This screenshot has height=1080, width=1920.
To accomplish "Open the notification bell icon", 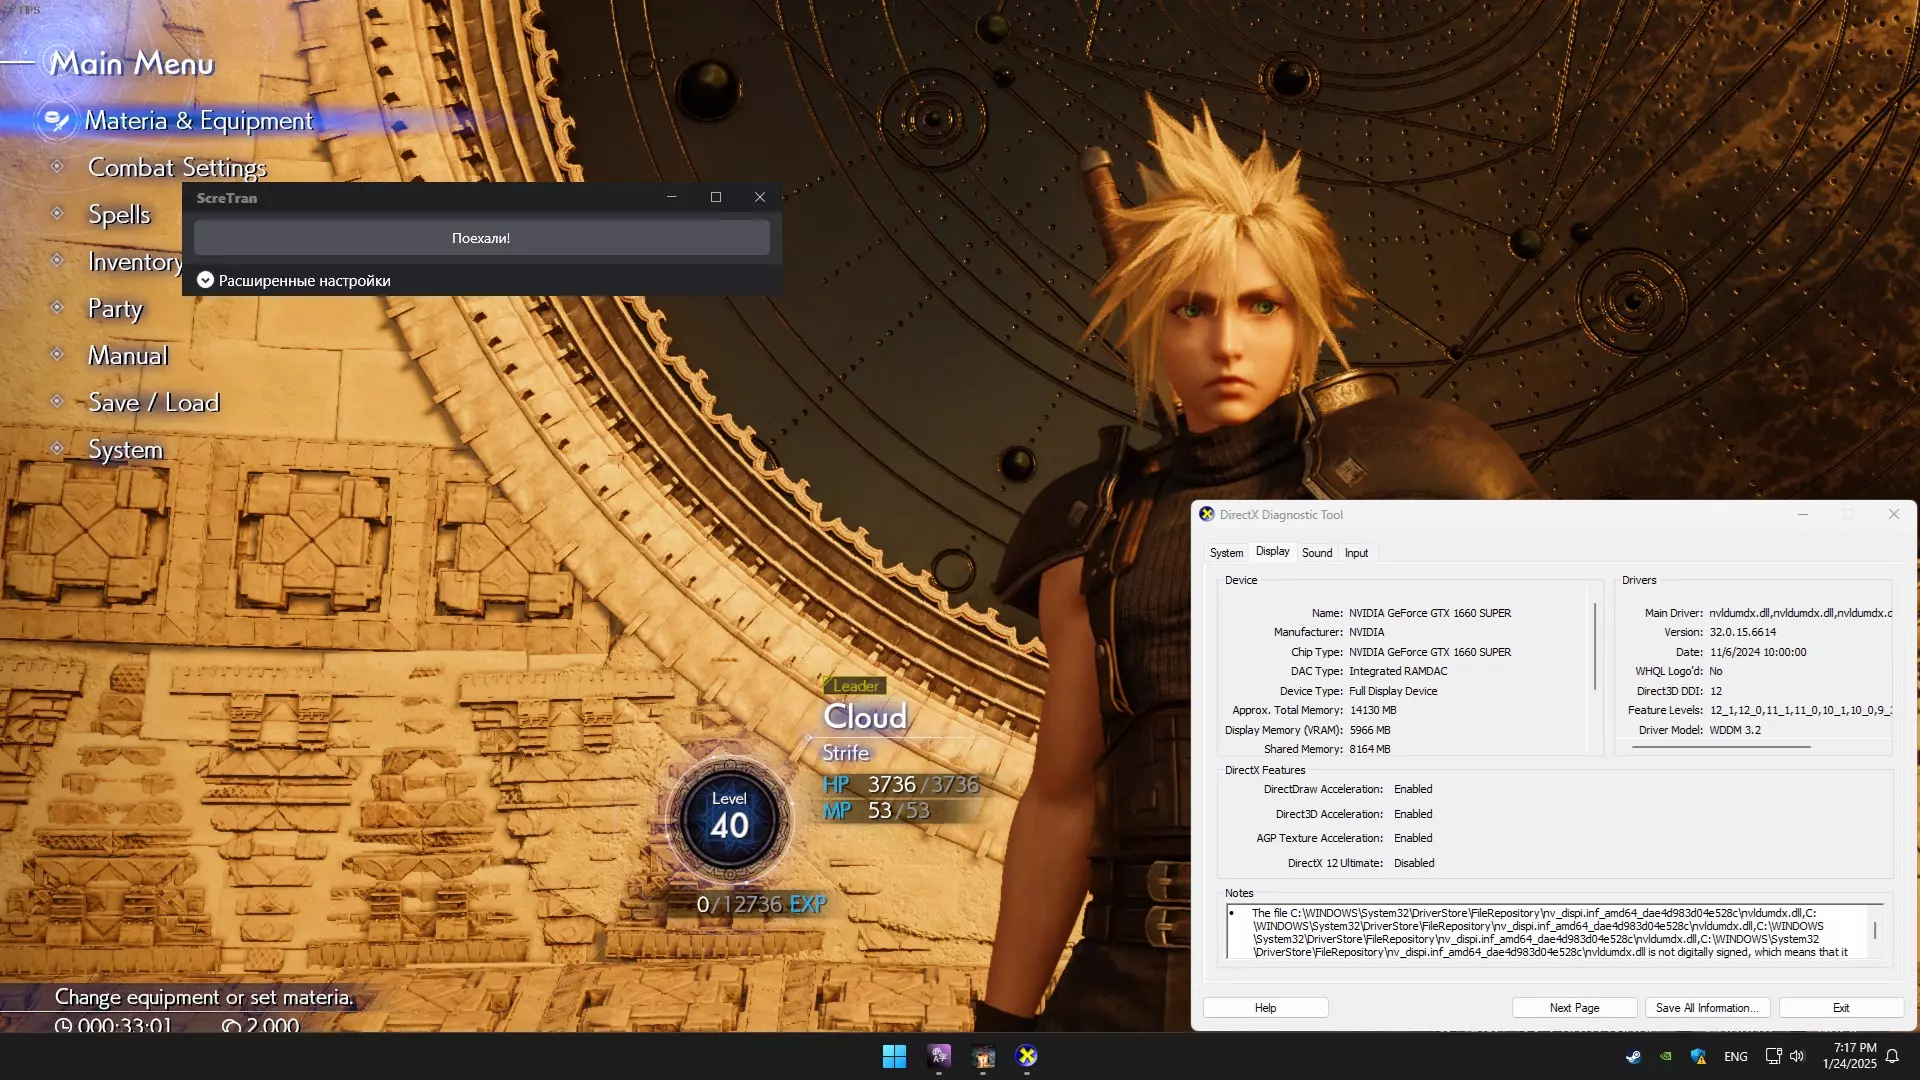I will [1892, 1056].
